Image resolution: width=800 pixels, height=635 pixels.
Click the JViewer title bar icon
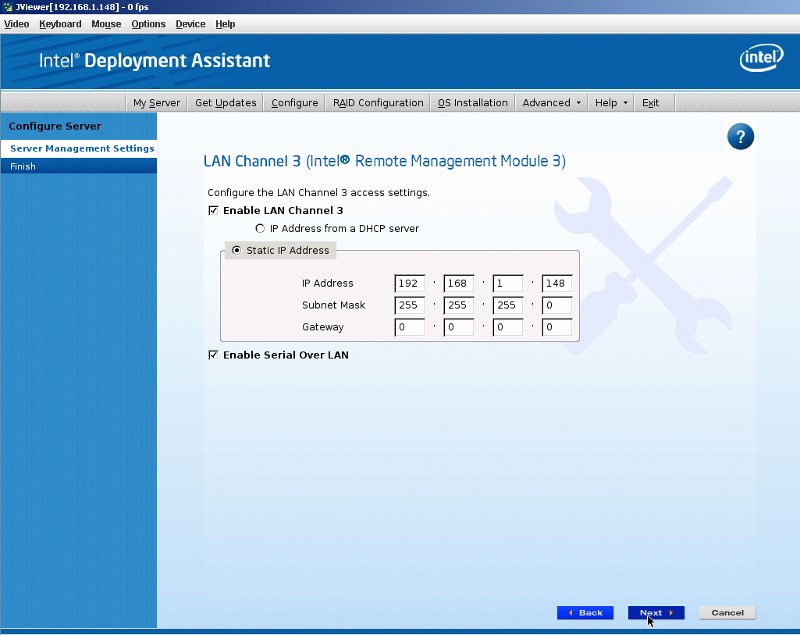[8, 7]
